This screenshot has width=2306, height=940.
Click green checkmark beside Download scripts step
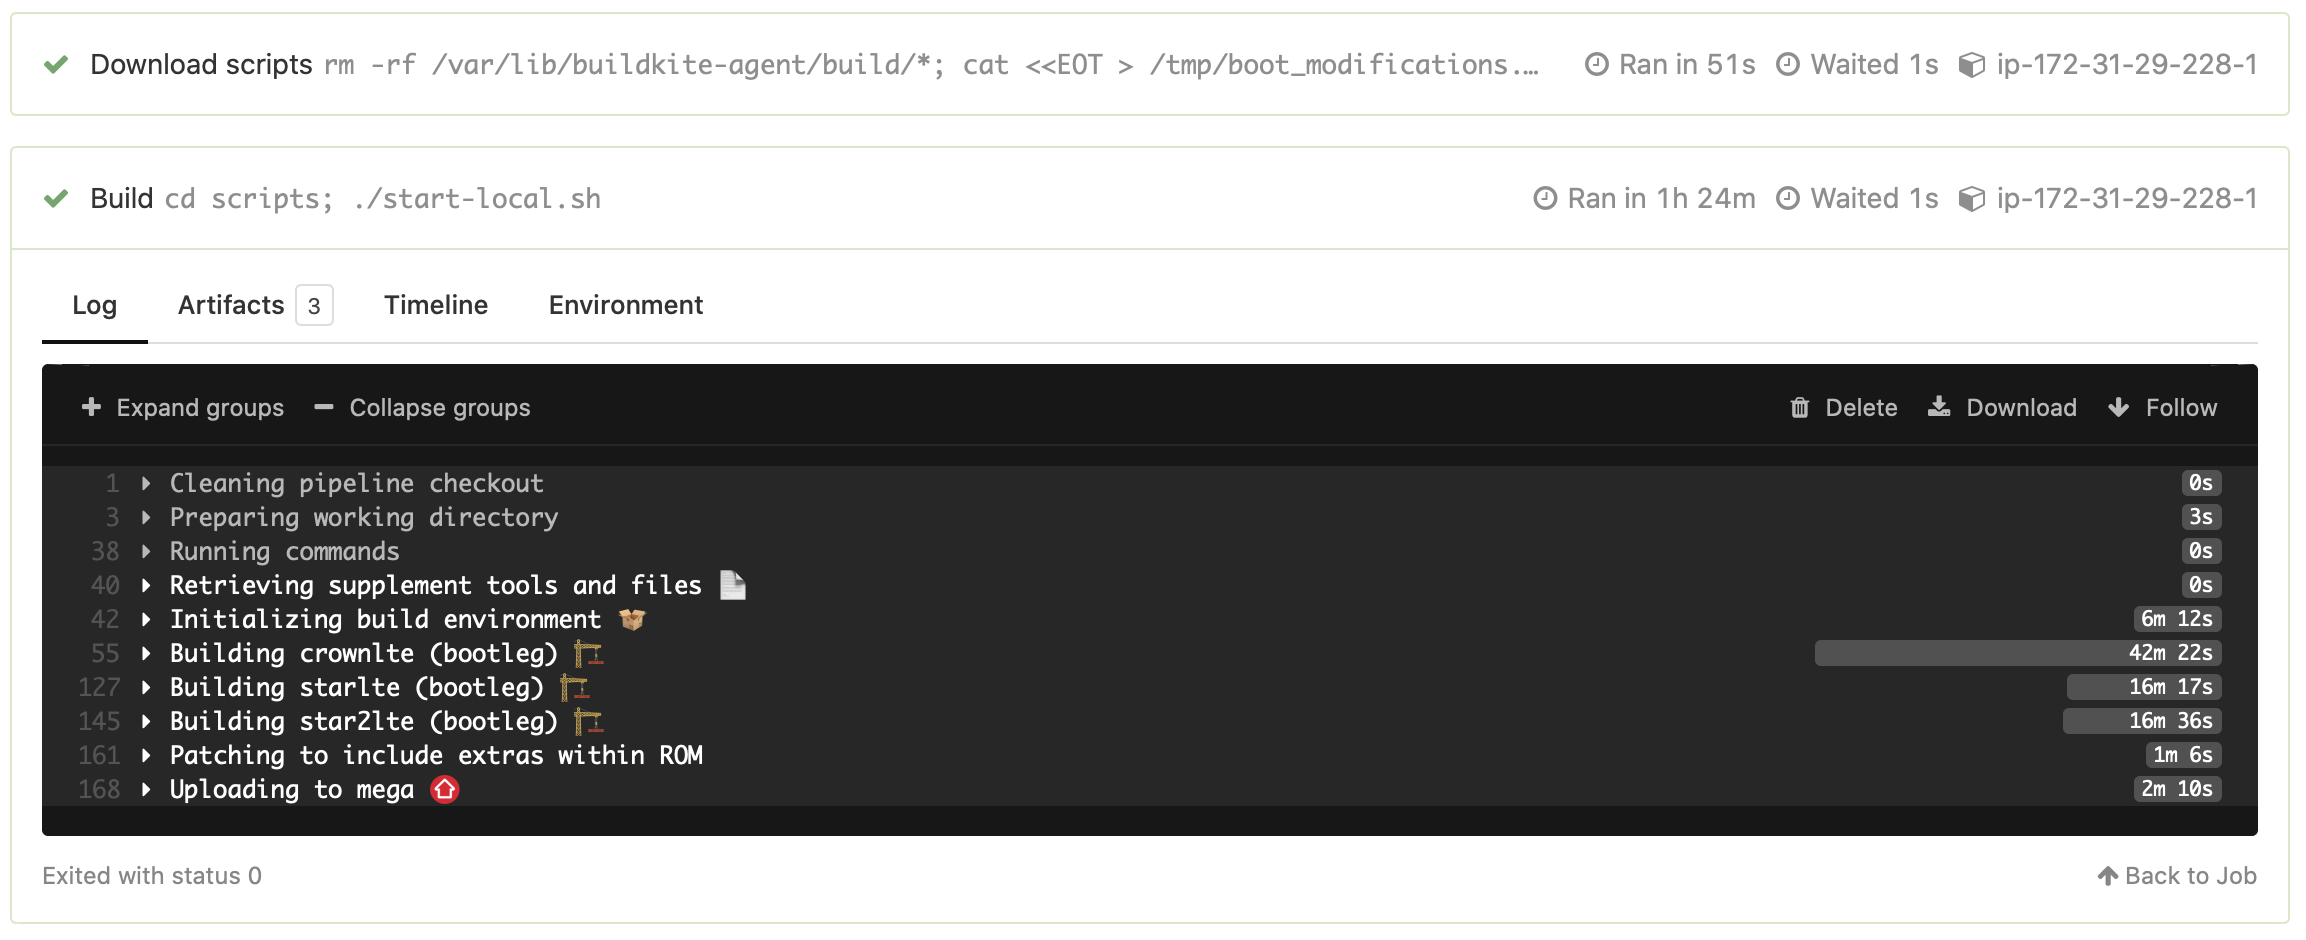tap(56, 65)
